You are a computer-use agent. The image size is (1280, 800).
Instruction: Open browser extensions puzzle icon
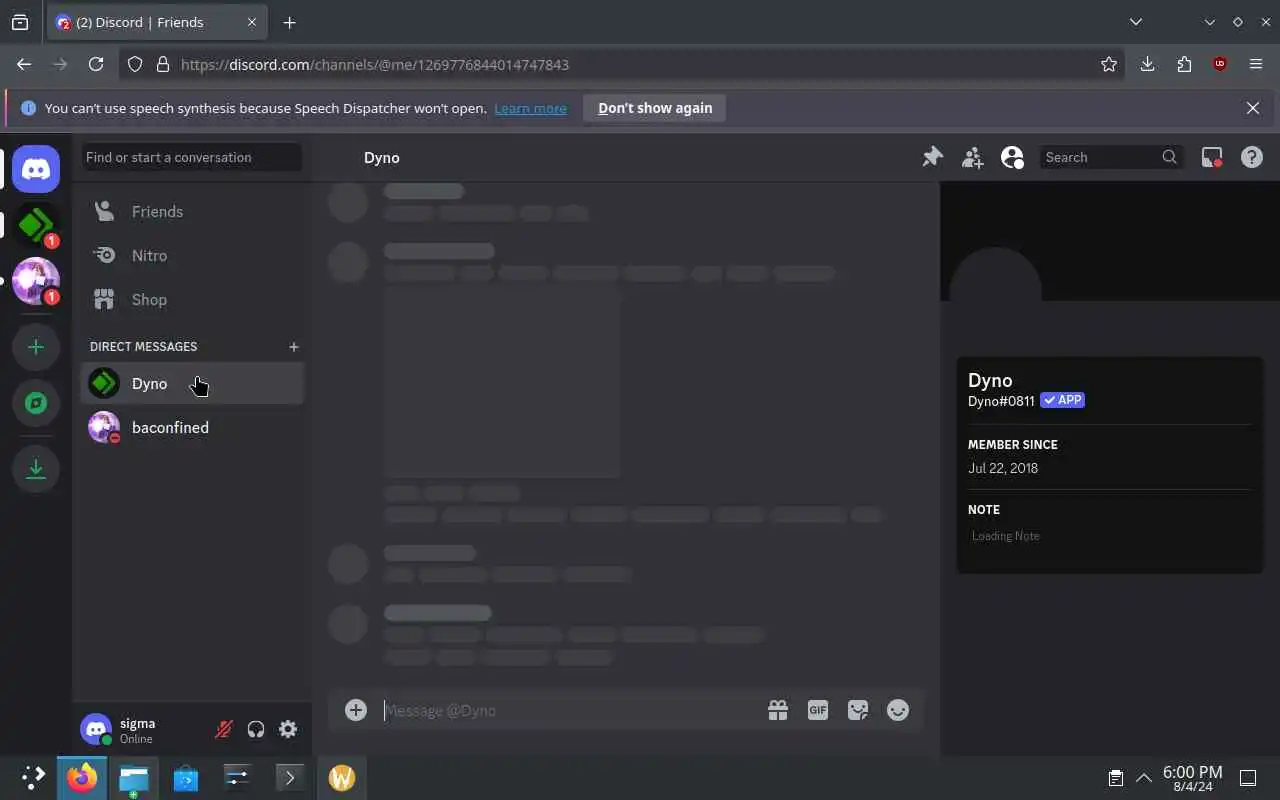[x=1184, y=64]
